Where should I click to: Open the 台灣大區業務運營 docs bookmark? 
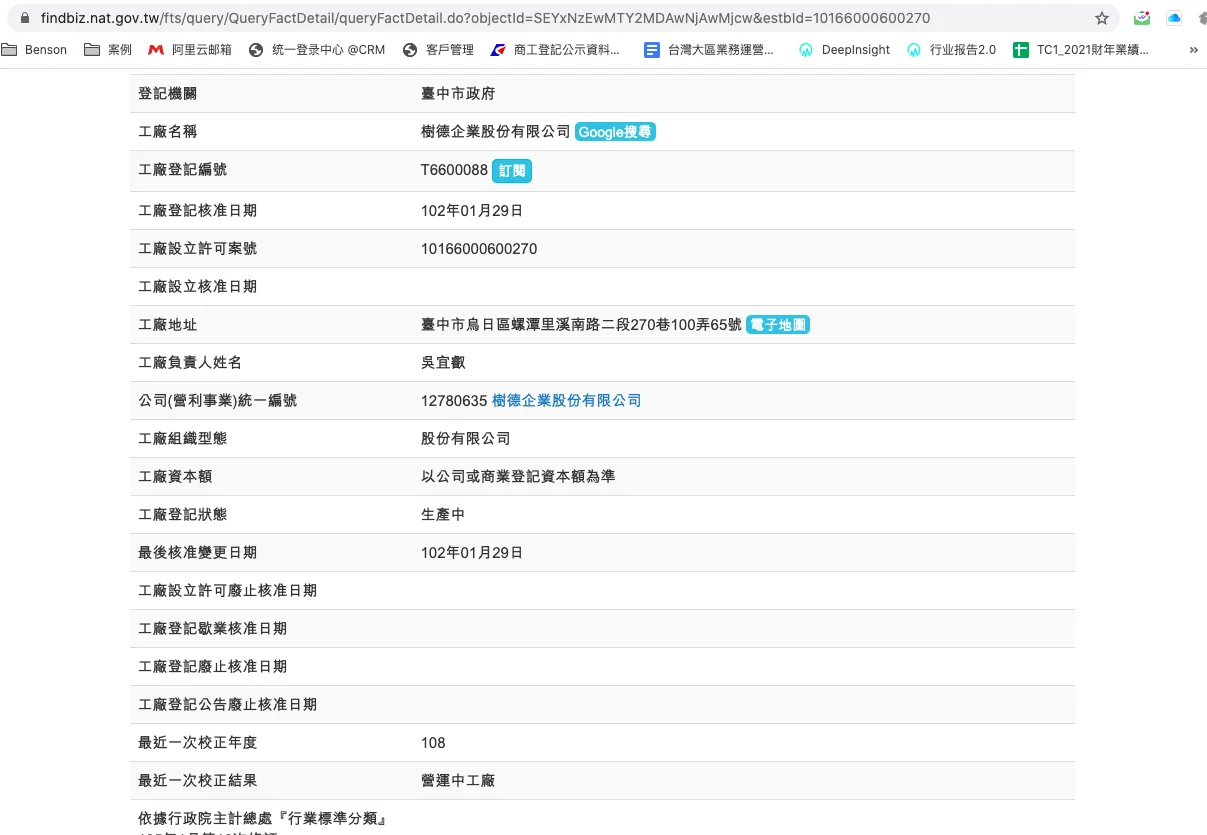pyautogui.click(x=709, y=50)
